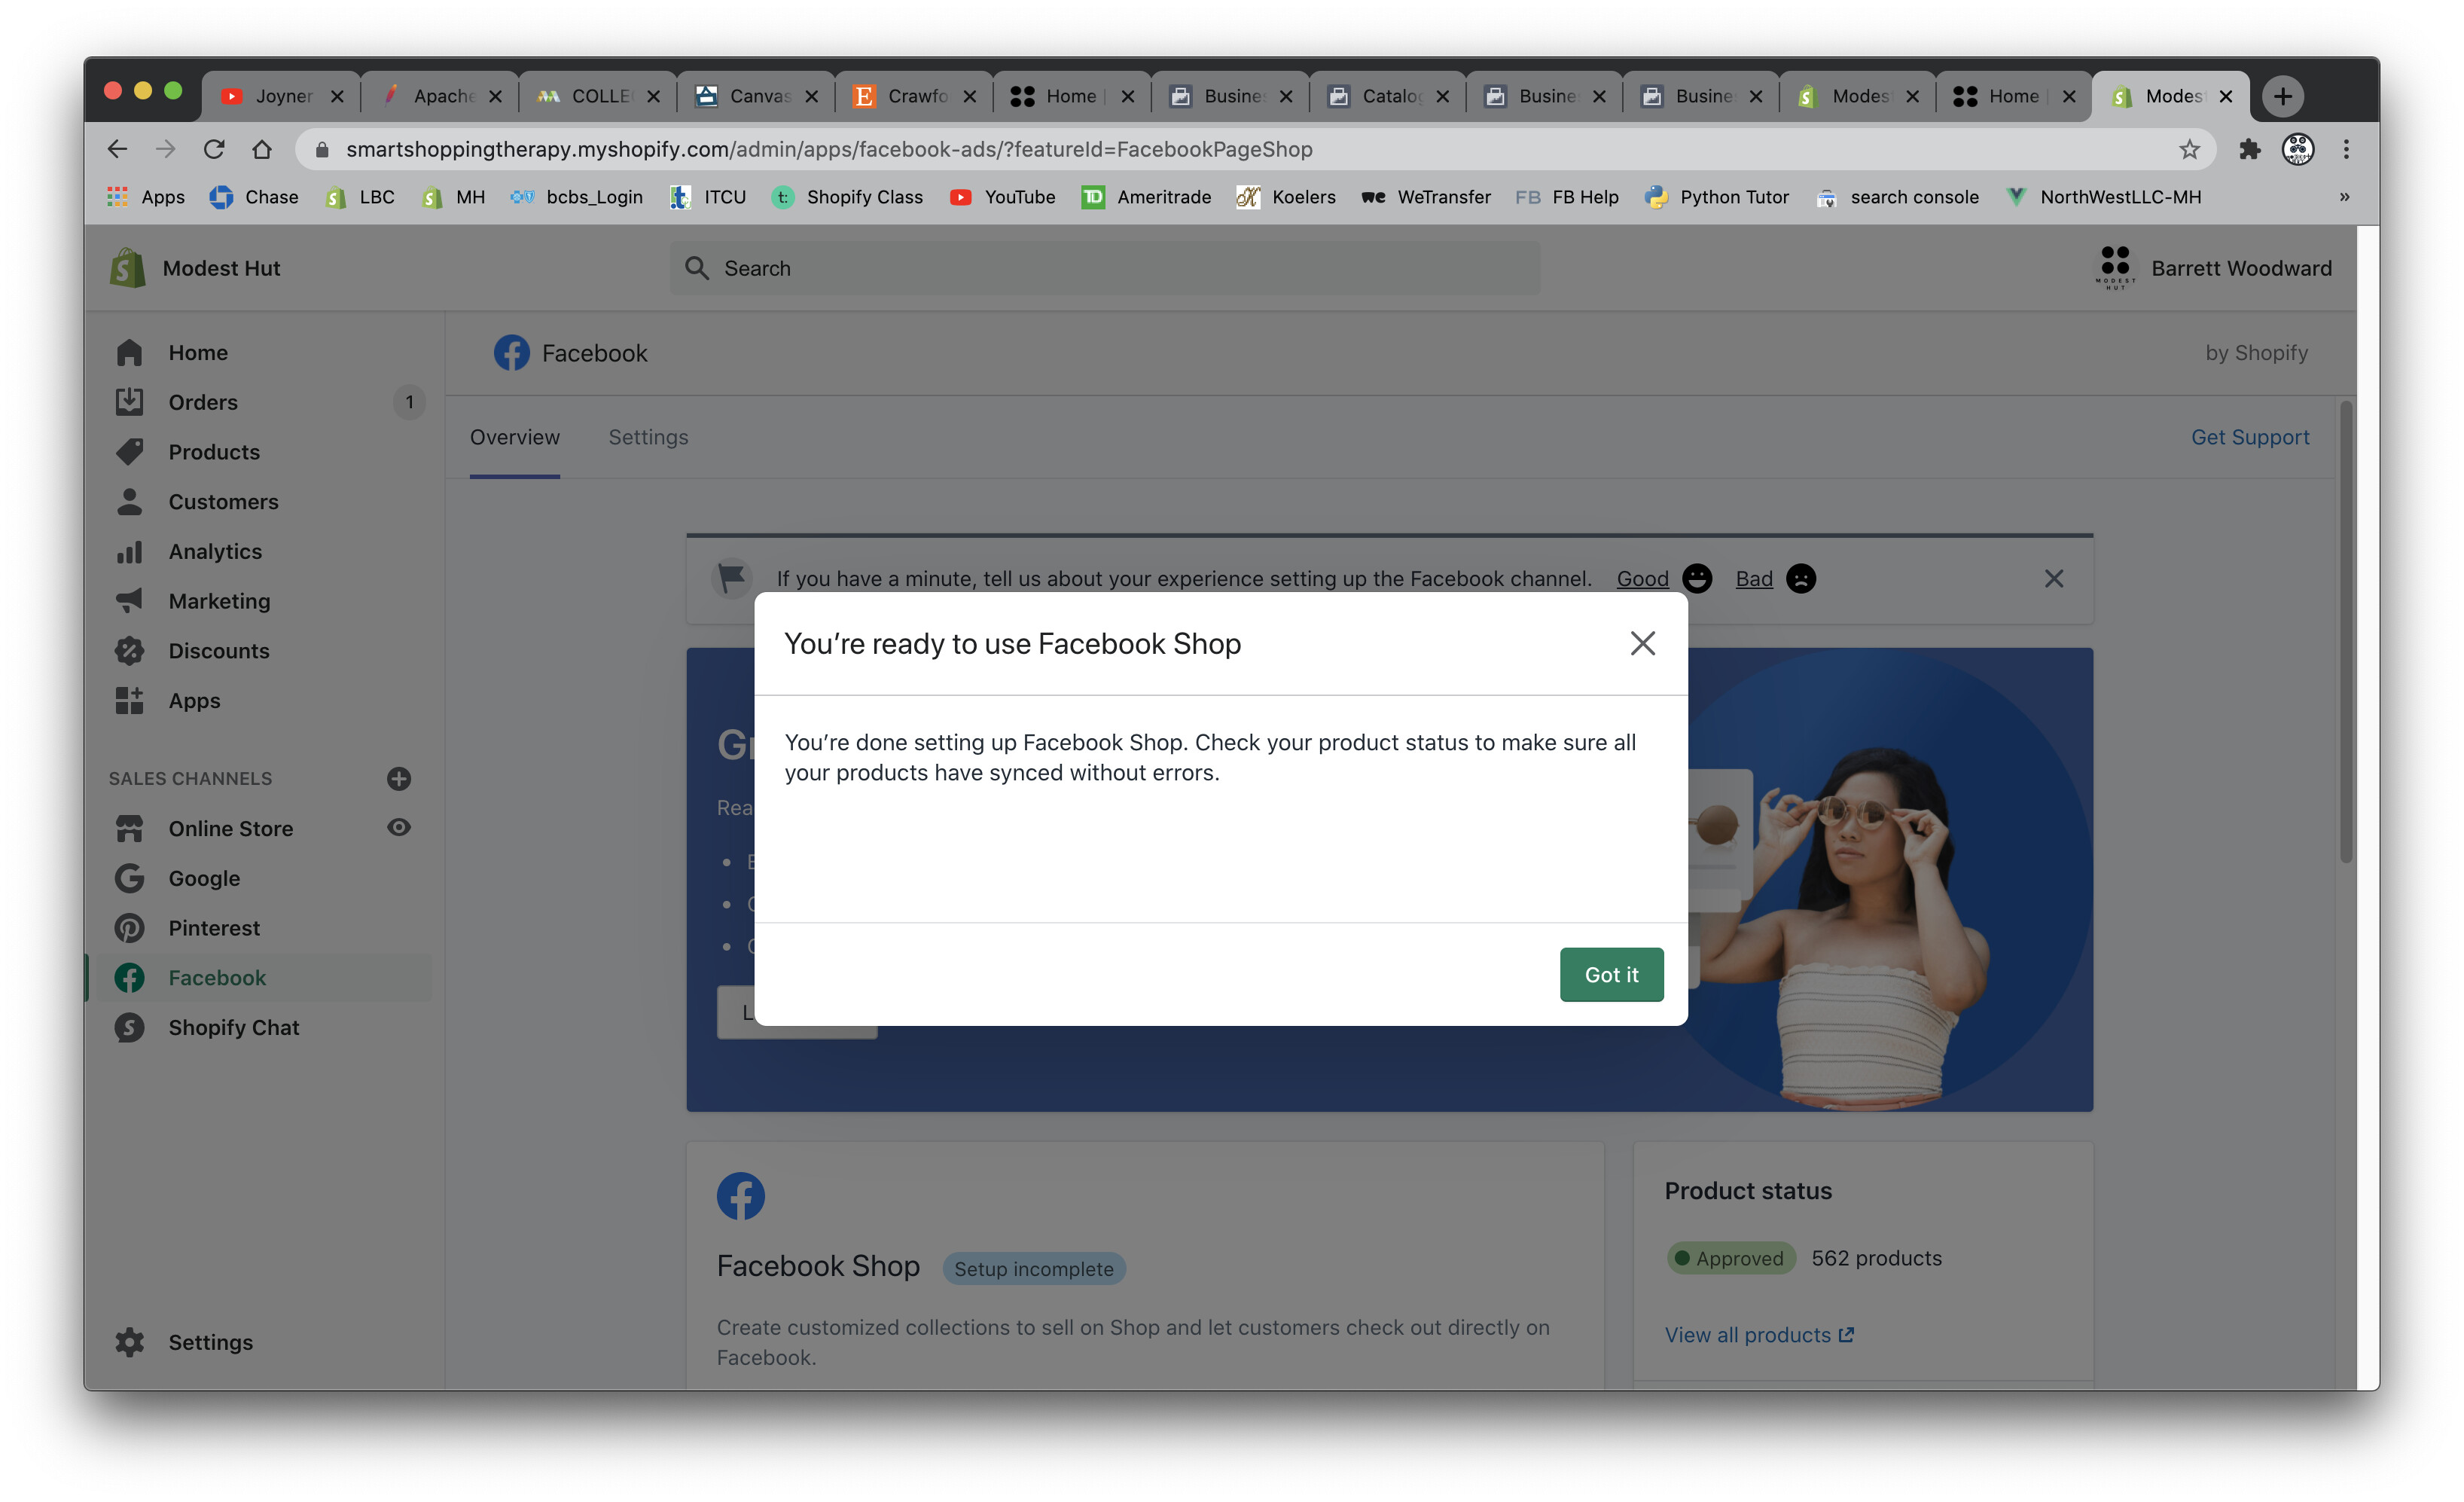Image resolution: width=2464 pixels, height=1502 pixels.
Task: Open the Google sales channel
Action: click(x=203, y=878)
